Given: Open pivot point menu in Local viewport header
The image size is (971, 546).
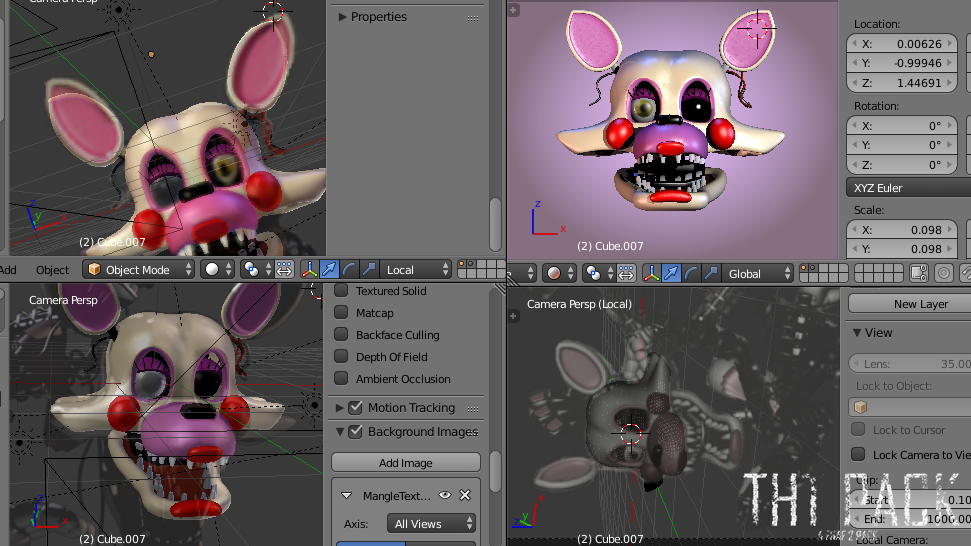Looking at the screenshot, I should [257, 269].
